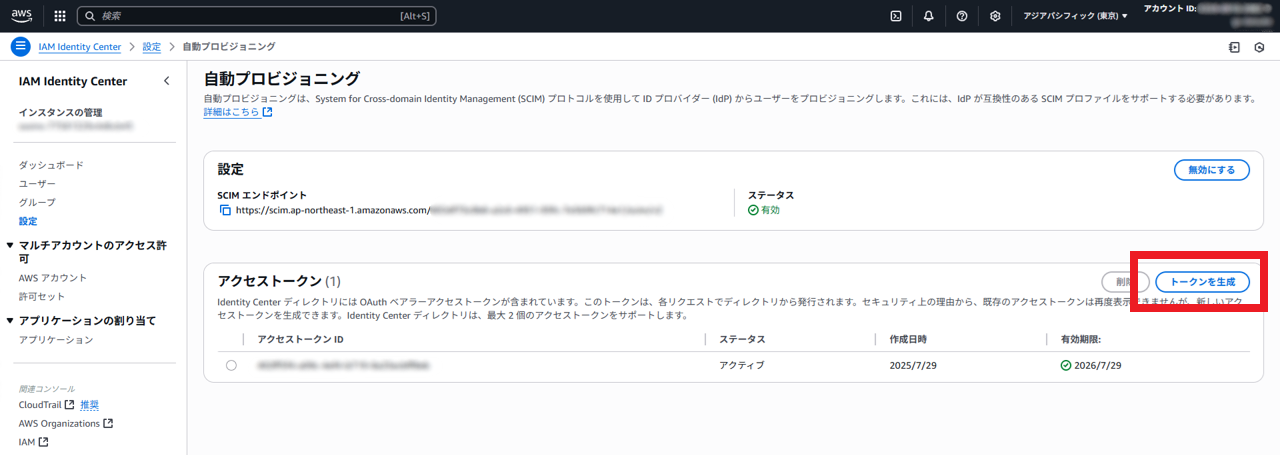The image size is (1280, 455).
Task: Open ユーザー in the sidebar
Action: pyautogui.click(x=37, y=184)
